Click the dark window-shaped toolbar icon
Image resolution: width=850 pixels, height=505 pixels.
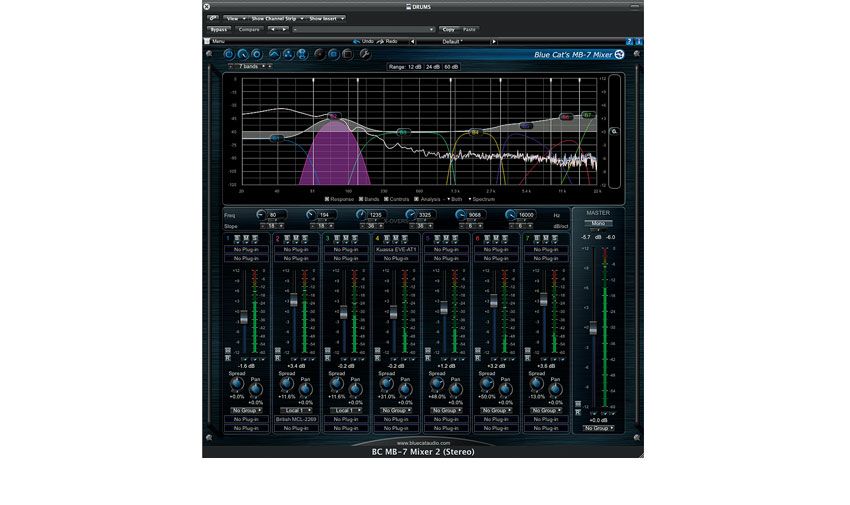coord(347,54)
